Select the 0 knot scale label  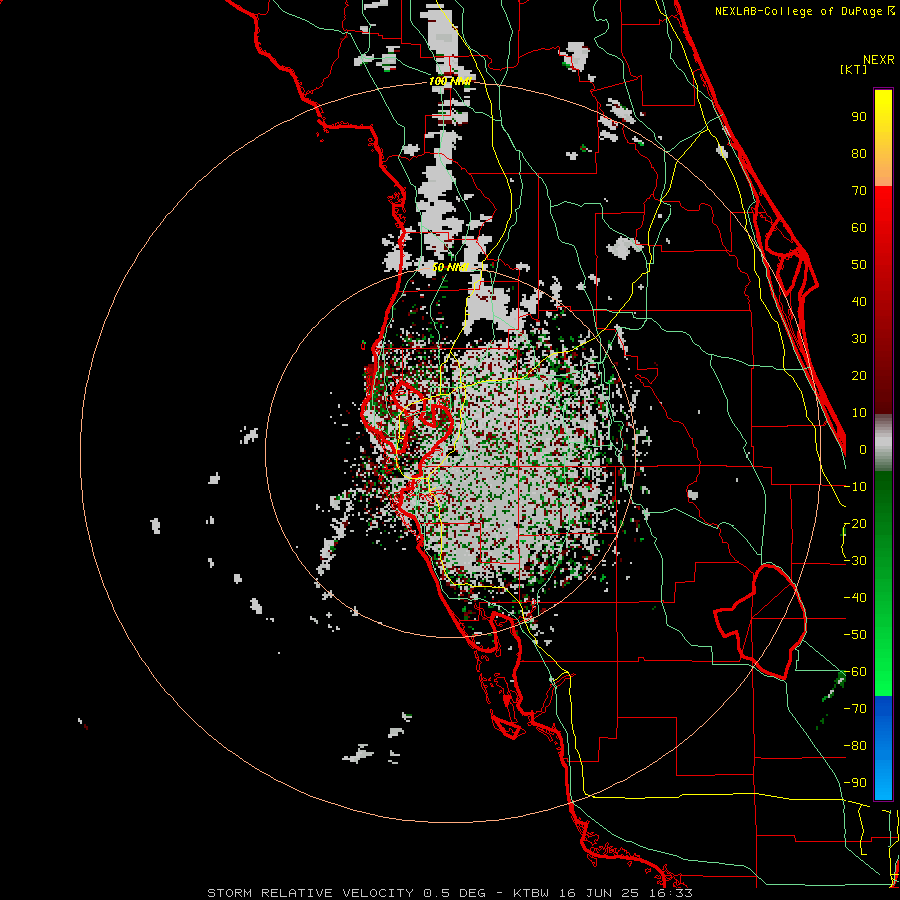(x=863, y=450)
